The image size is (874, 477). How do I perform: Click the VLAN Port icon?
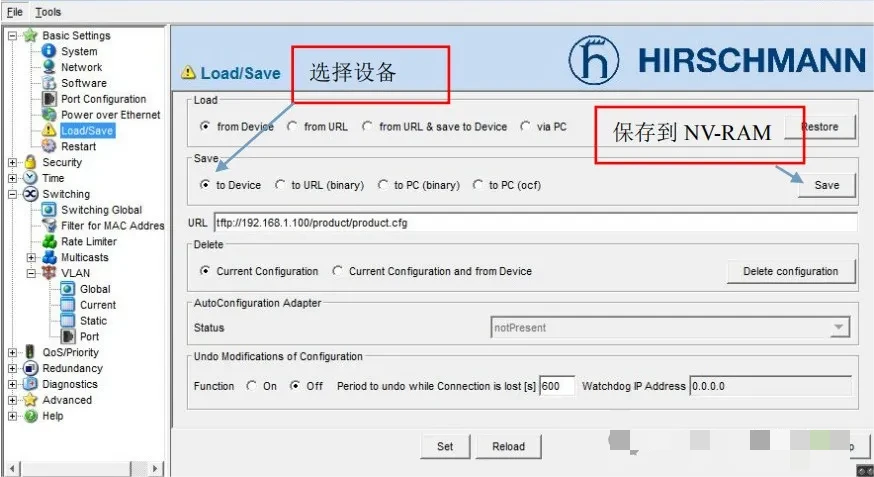coord(67,337)
